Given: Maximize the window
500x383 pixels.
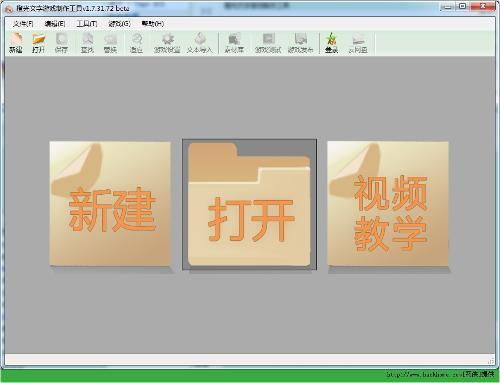Looking at the screenshot, I should 463,7.
